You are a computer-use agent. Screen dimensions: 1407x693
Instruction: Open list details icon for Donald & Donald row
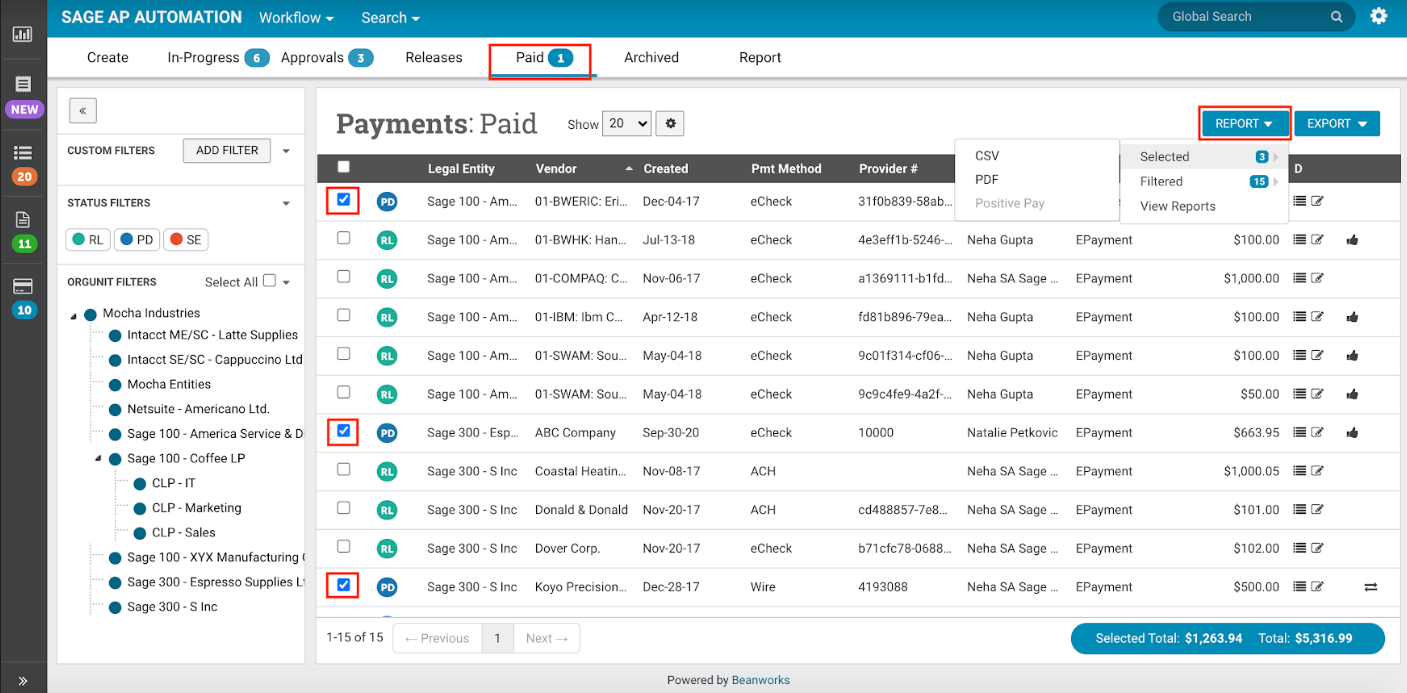tap(1299, 510)
